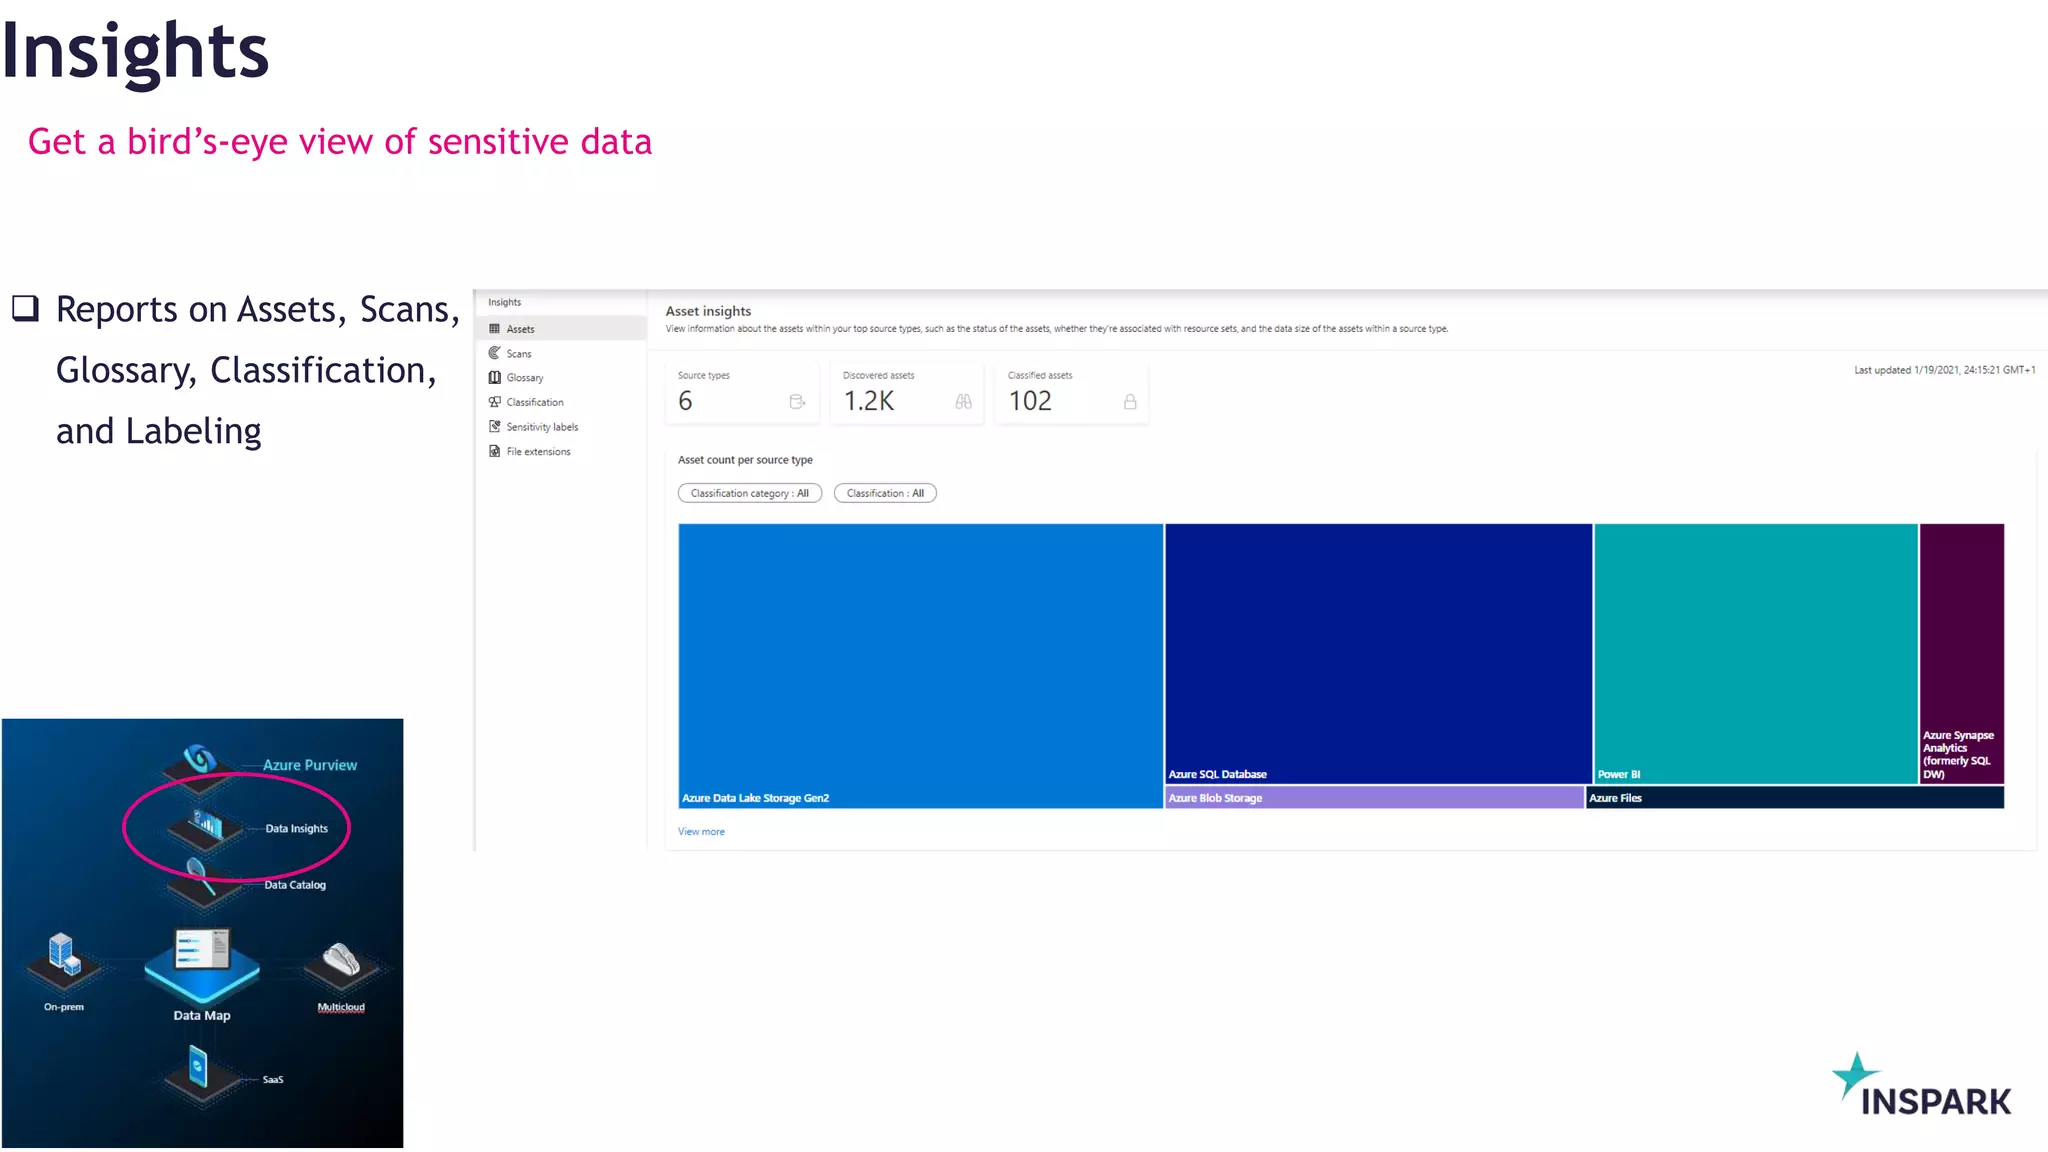Click the Azure Purview logo icon in diagram
The image size is (2048, 1152).
point(200,759)
